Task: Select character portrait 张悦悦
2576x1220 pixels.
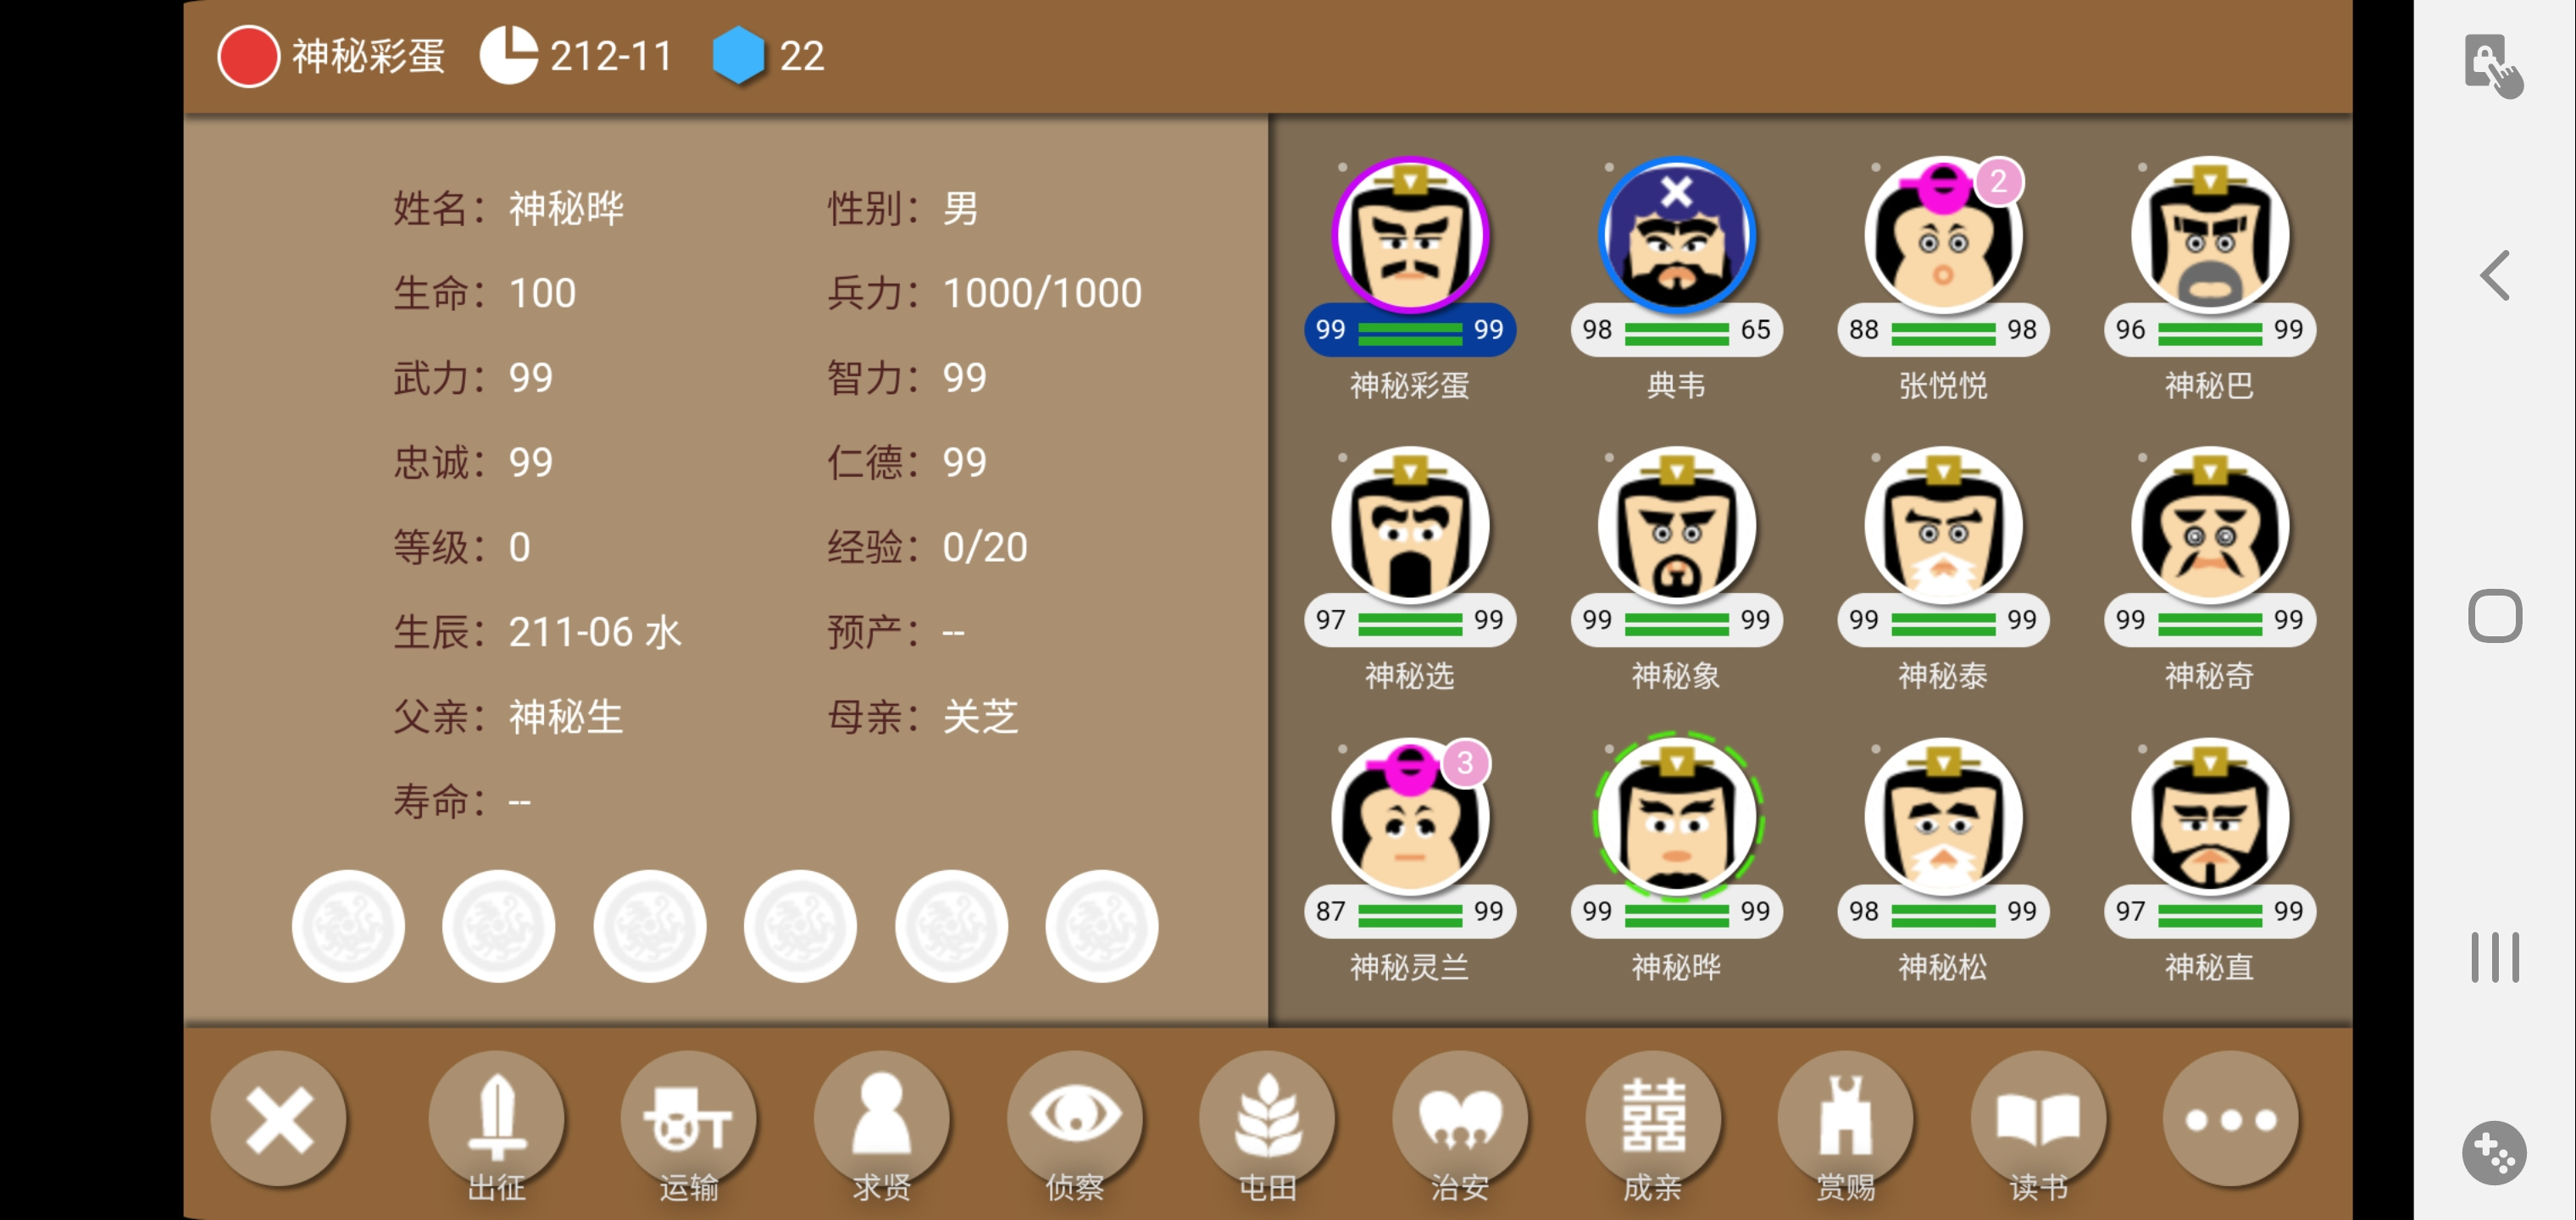Action: point(1943,235)
